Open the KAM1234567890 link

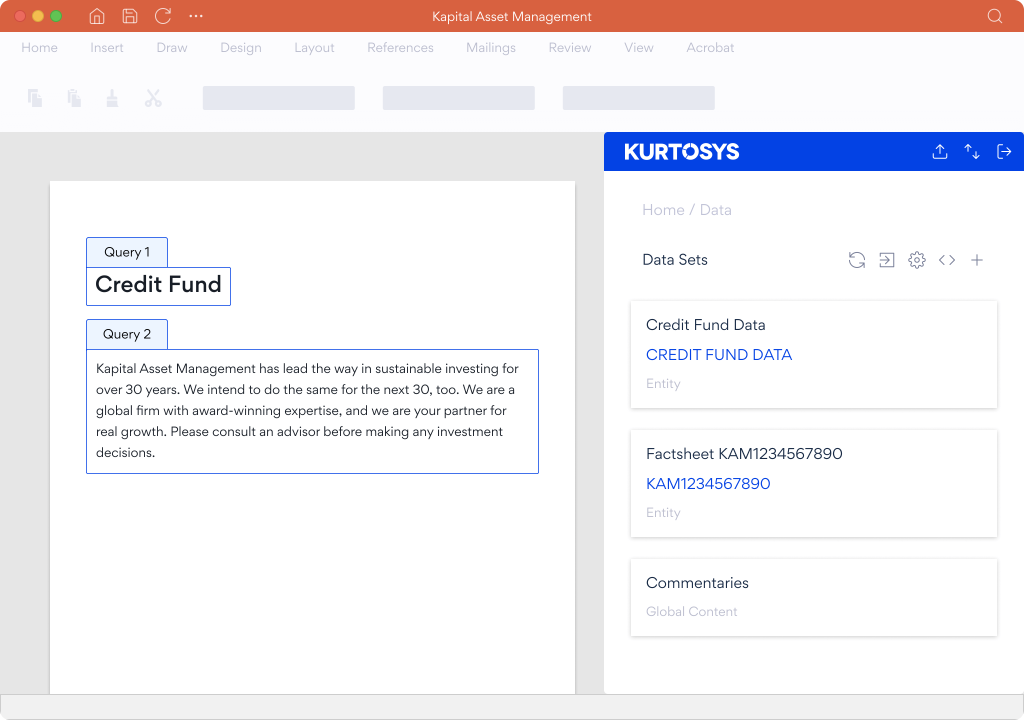pos(708,484)
